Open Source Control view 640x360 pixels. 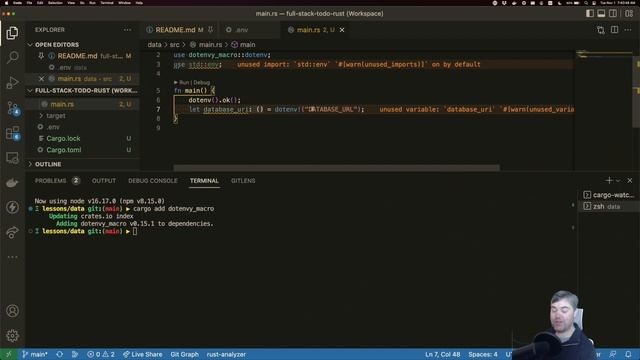click(x=12, y=108)
